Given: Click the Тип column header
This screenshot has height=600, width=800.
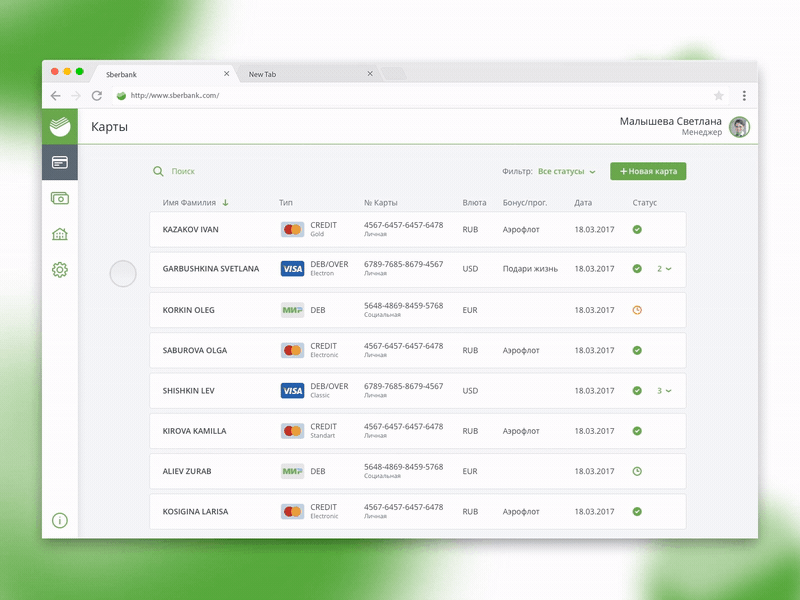Looking at the screenshot, I should (286, 203).
